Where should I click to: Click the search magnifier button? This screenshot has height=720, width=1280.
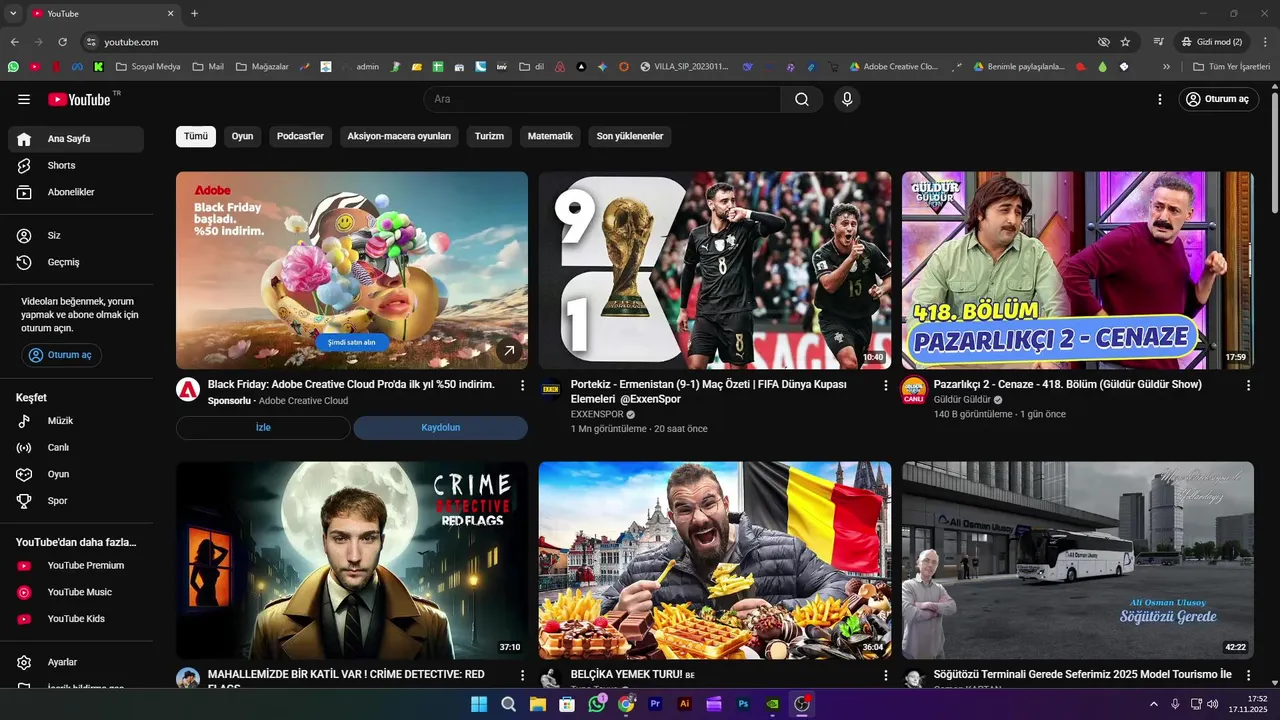click(x=802, y=99)
